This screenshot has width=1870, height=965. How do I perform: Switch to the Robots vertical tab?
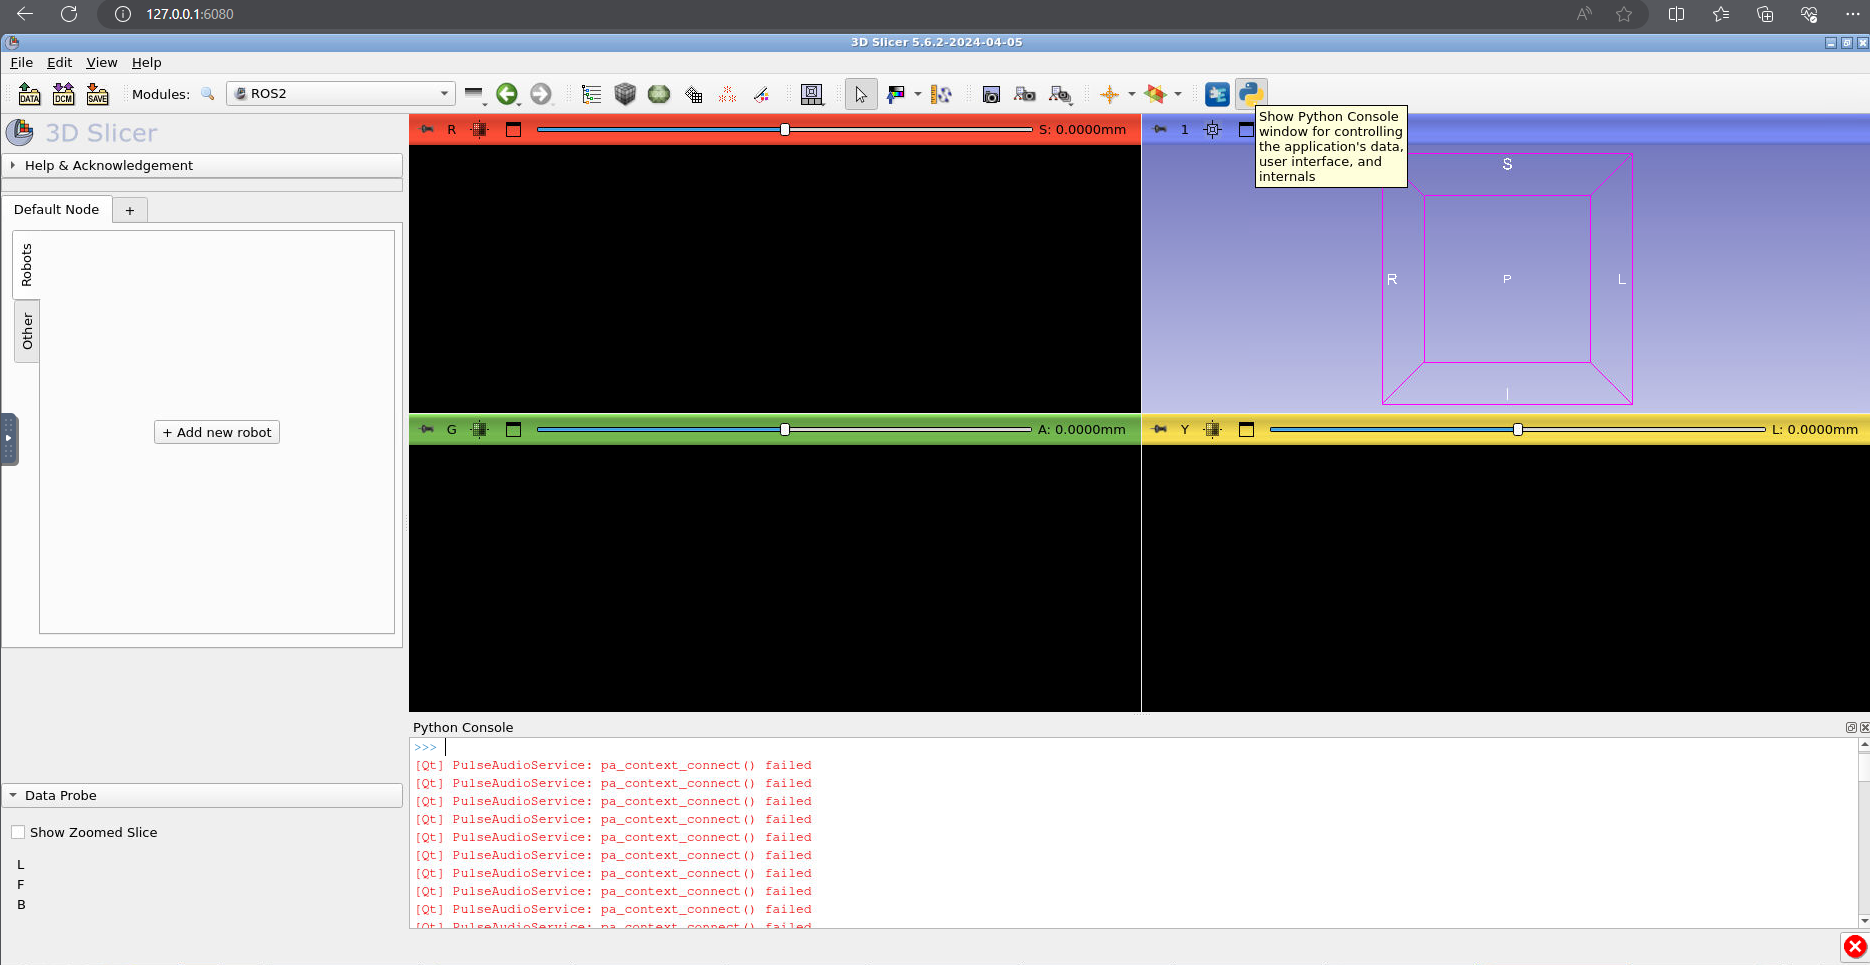pyautogui.click(x=27, y=265)
